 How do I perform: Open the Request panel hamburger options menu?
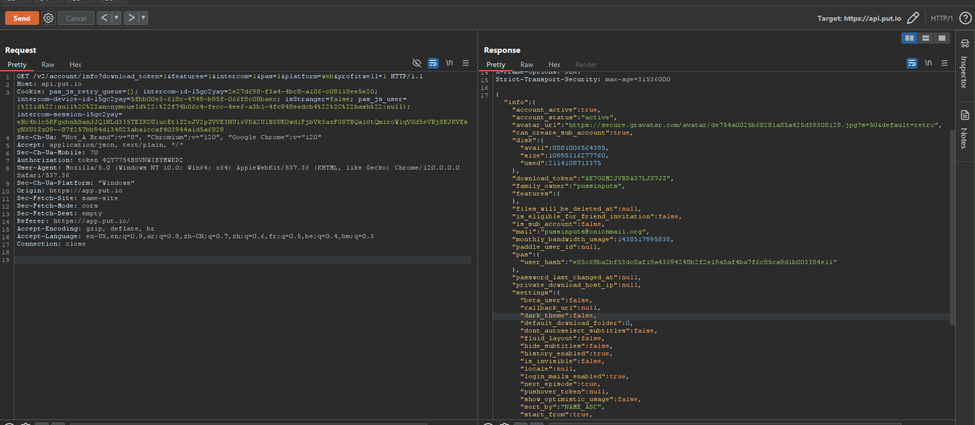point(465,63)
